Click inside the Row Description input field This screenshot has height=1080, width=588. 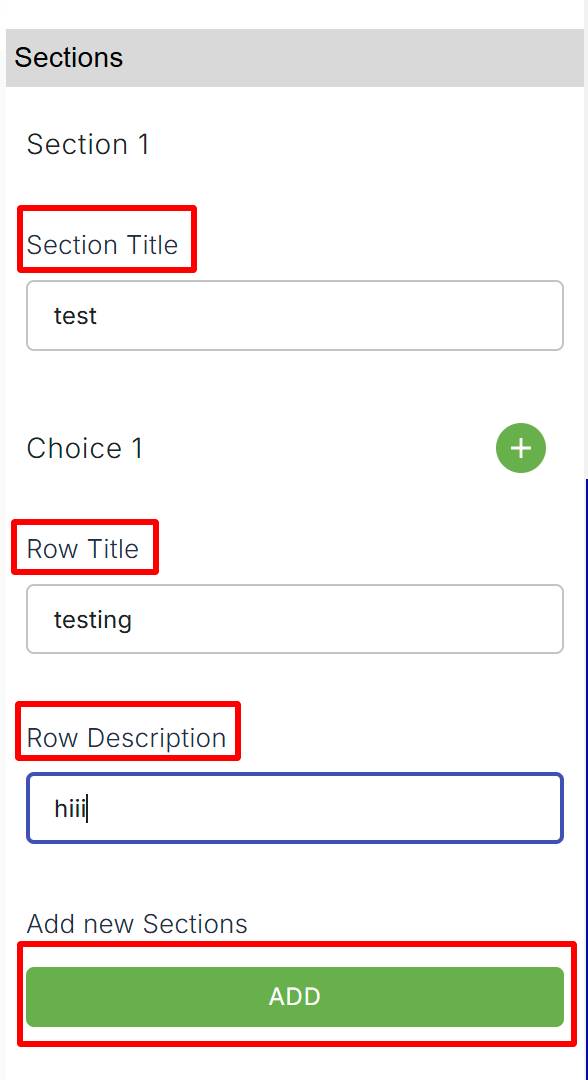[295, 808]
